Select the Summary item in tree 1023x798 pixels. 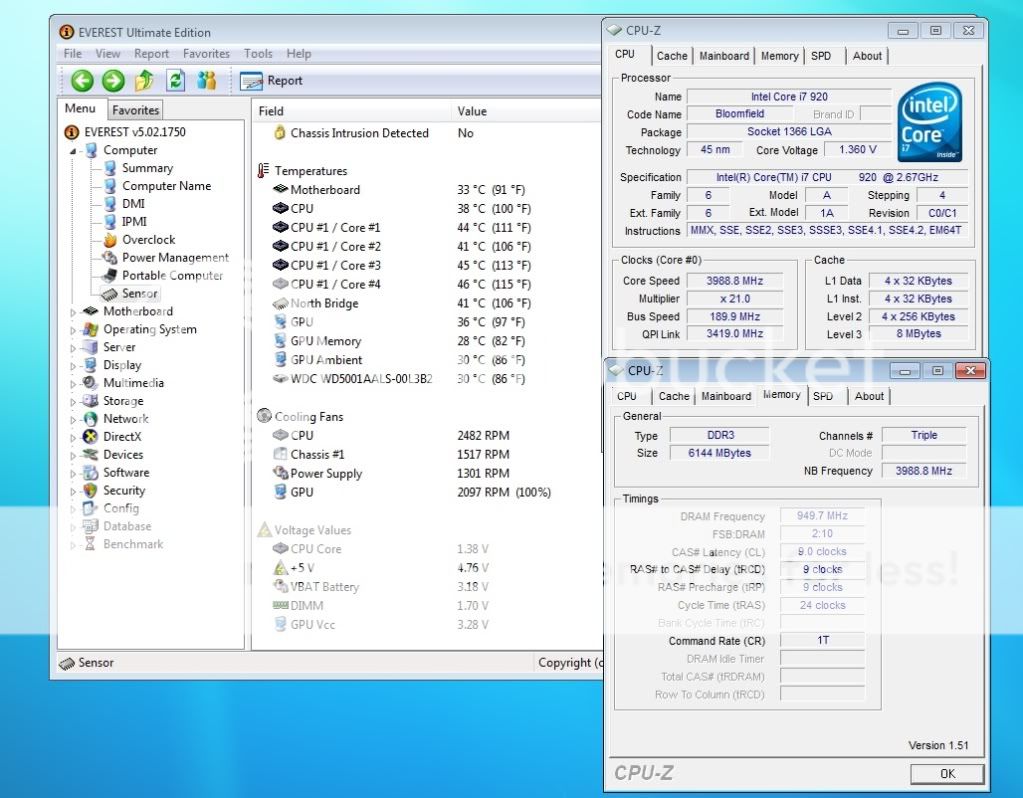[x=147, y=168]
